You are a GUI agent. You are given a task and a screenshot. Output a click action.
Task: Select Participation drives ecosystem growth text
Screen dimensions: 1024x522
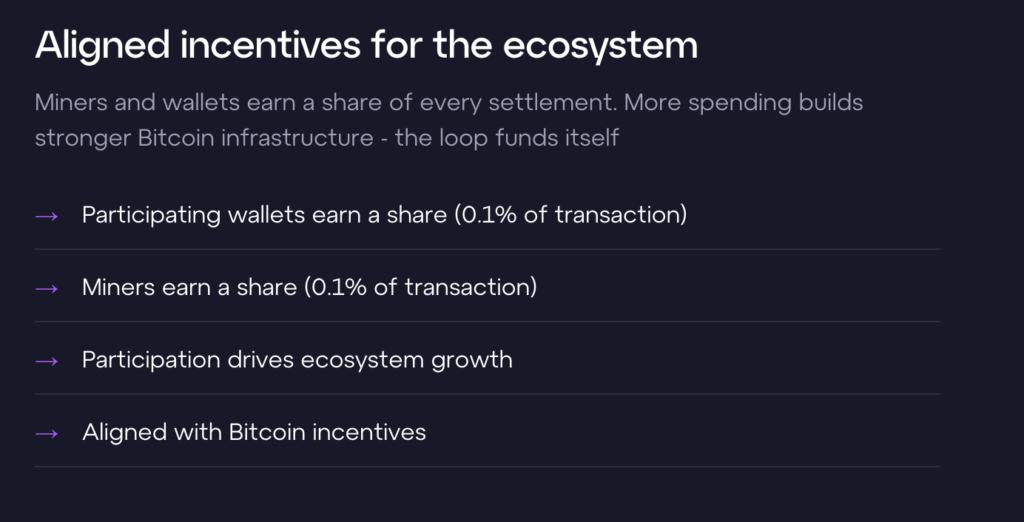[x=297, y=360]
